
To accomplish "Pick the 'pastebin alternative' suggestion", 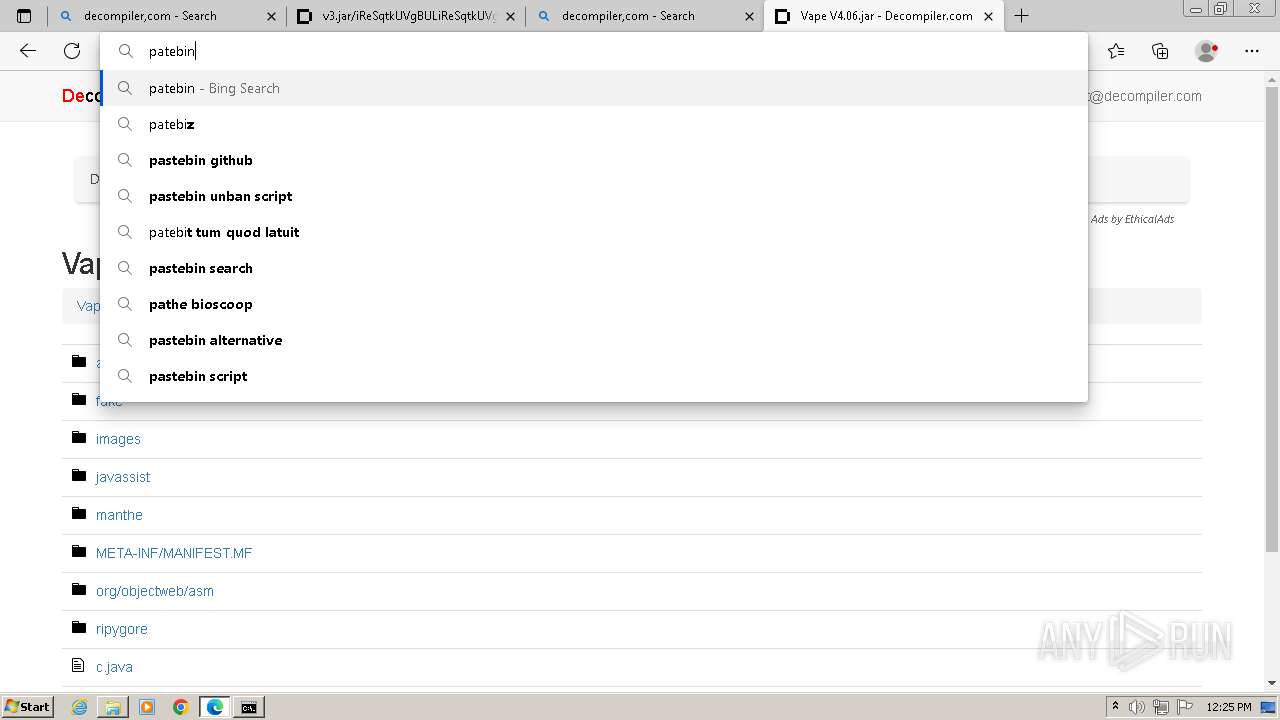I will pos(216,340).
